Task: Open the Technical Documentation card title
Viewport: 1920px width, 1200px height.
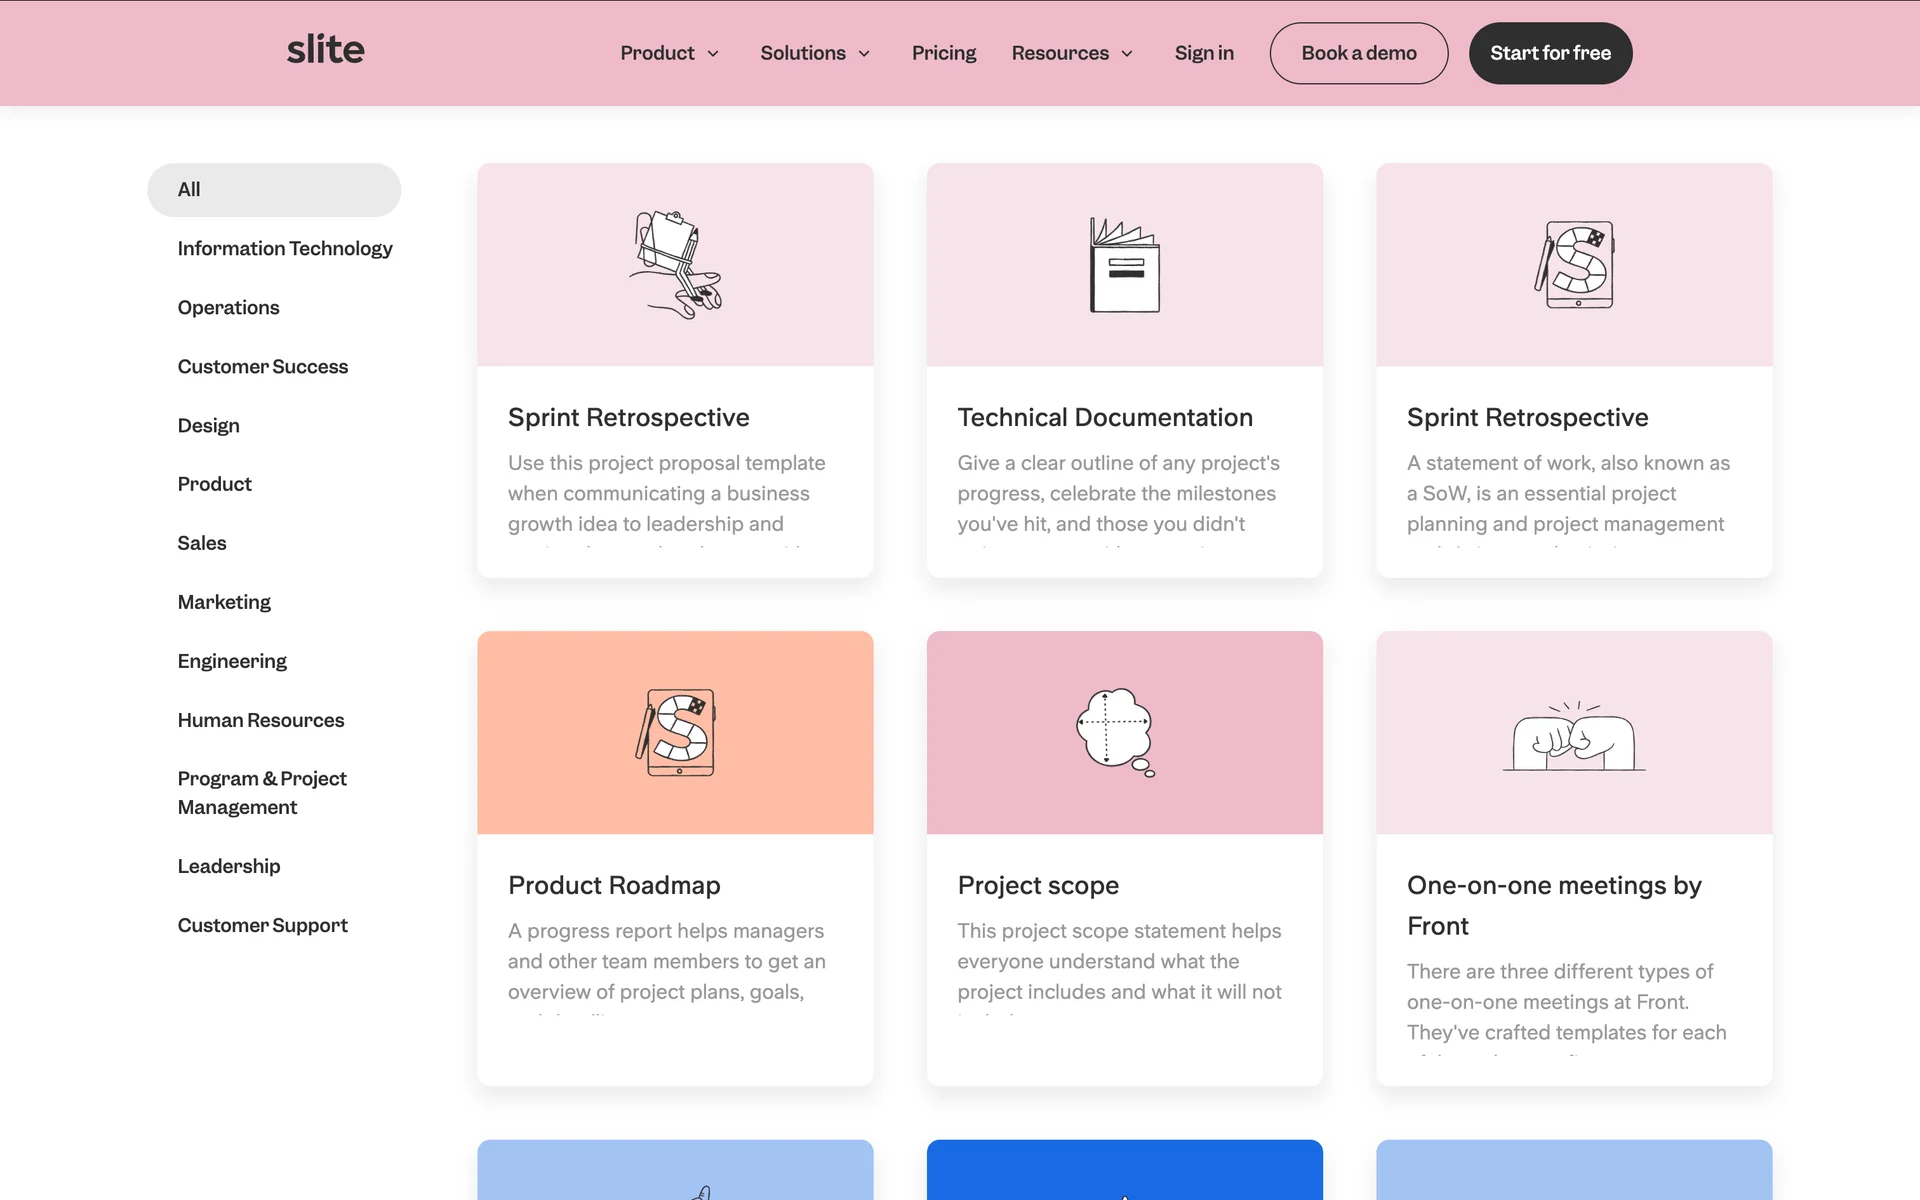Action: (x=1104, y=417)
